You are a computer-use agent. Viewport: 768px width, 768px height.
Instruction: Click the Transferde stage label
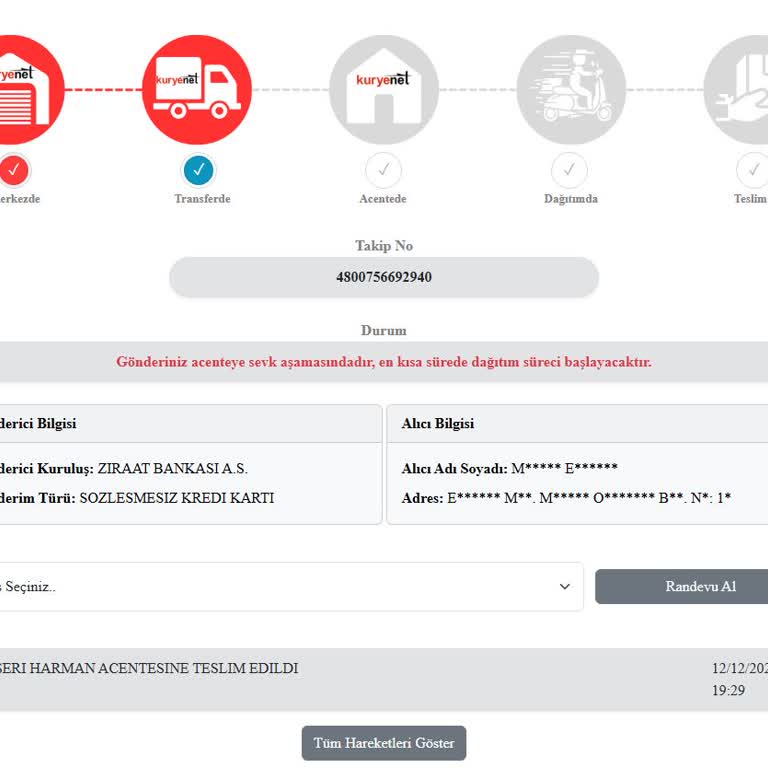tap(202, 199)
